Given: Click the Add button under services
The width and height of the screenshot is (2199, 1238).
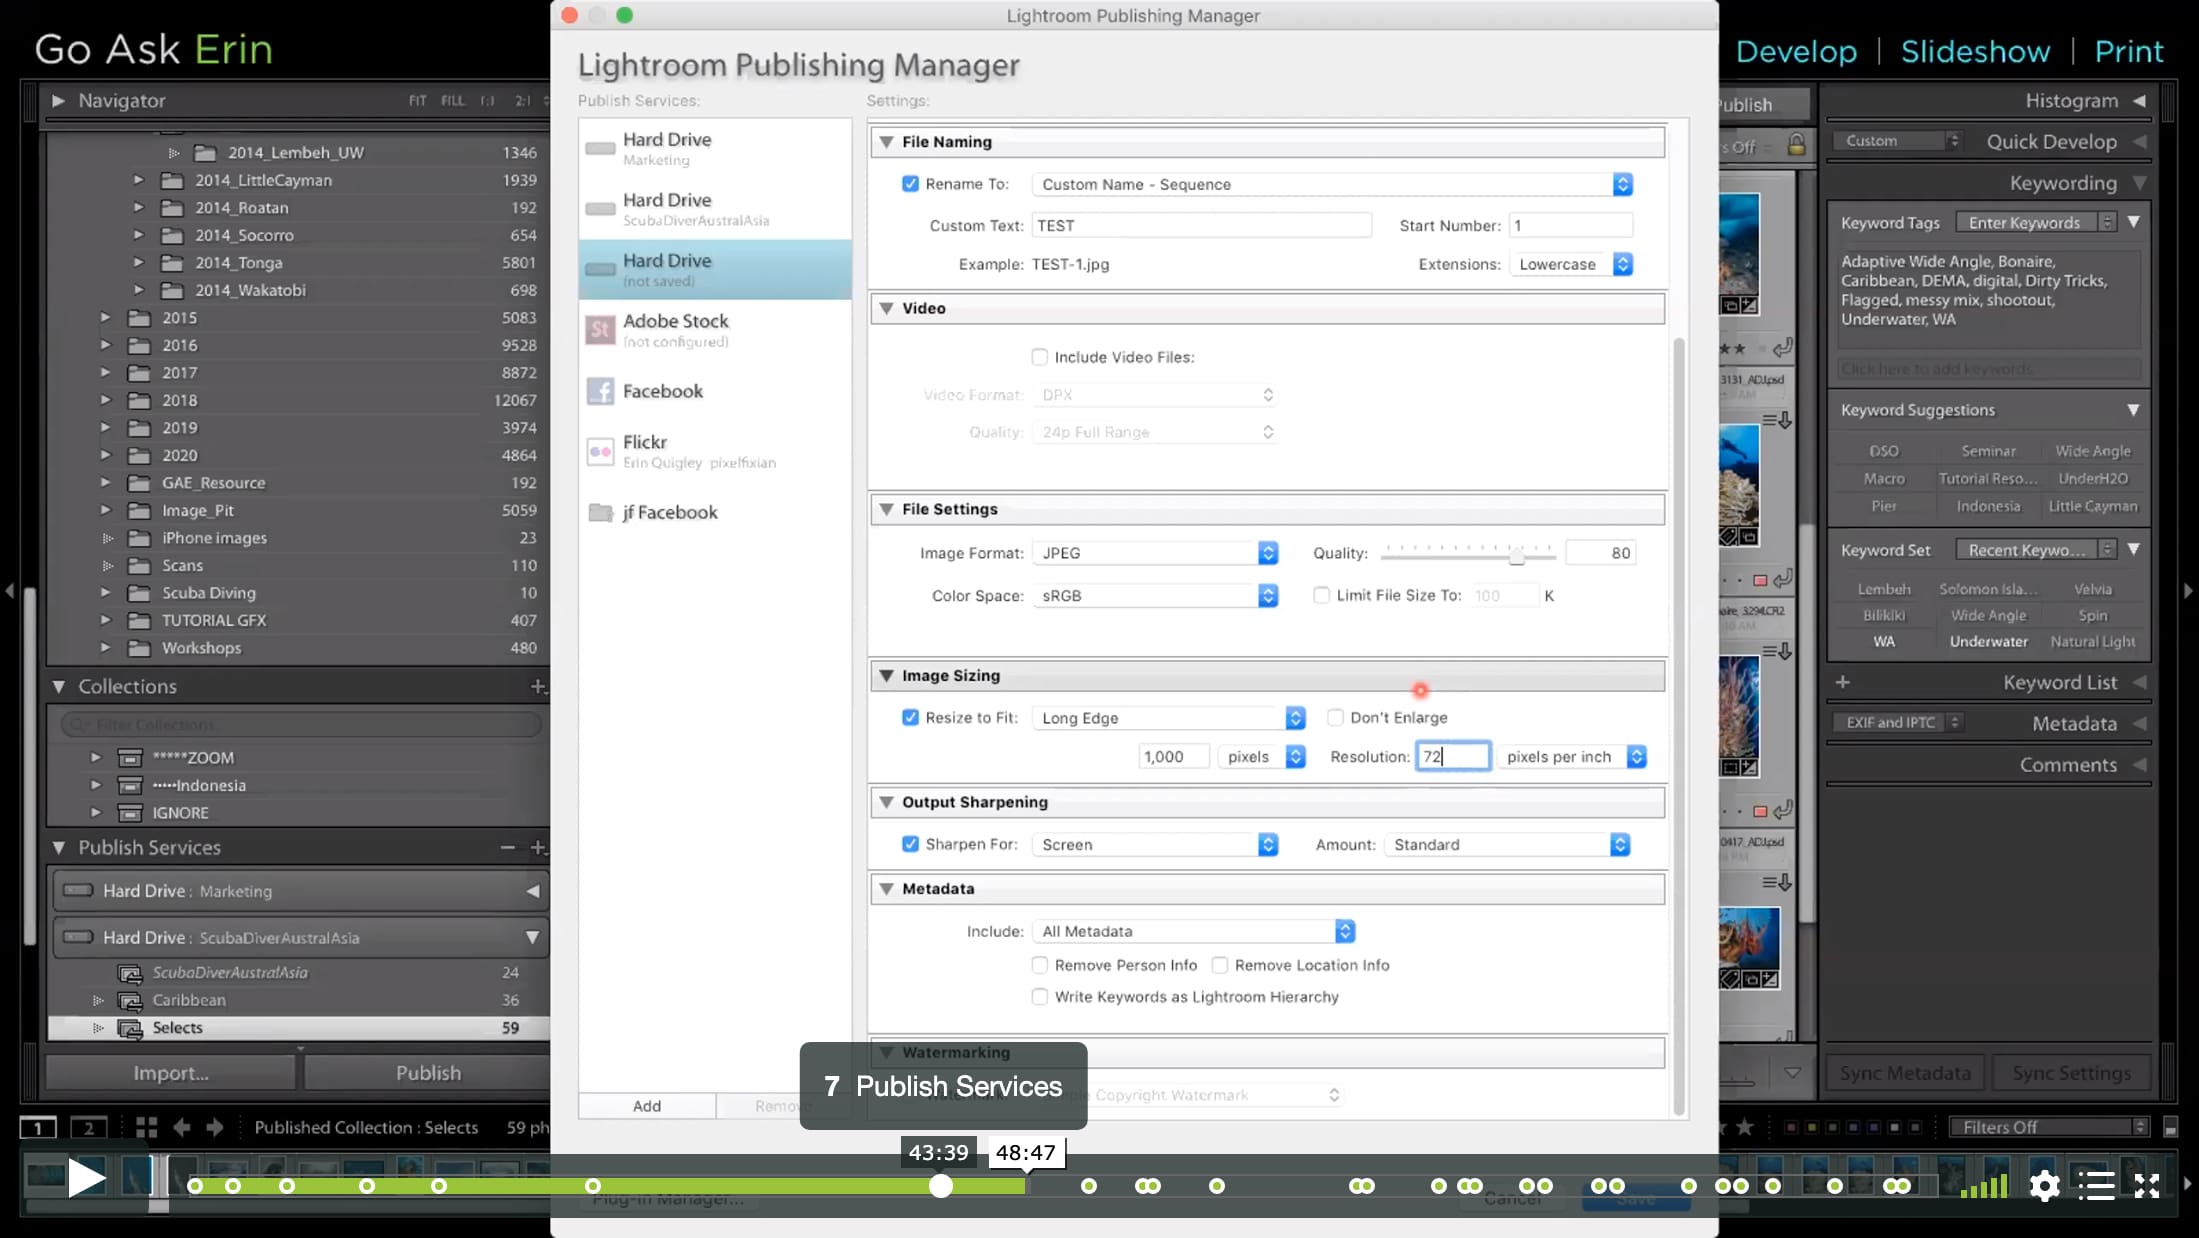Looking at the screenshot, I should tap(646, 1106).
